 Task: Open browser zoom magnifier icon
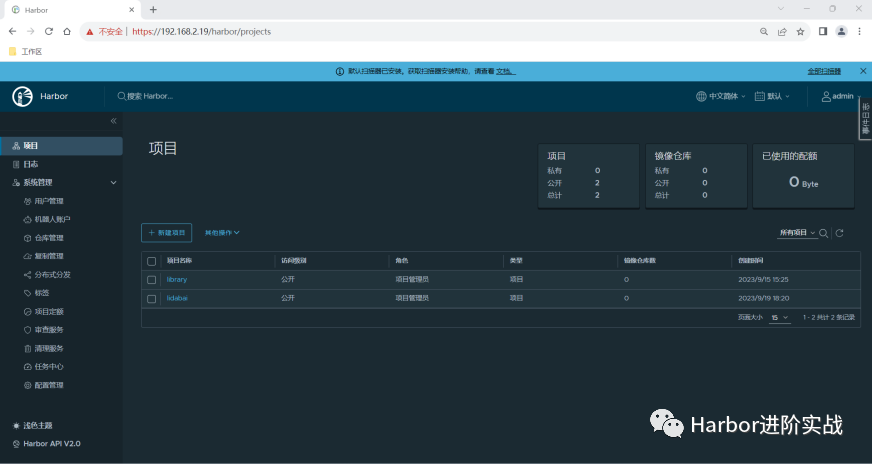pyautogui.click(x=764, y=32)
